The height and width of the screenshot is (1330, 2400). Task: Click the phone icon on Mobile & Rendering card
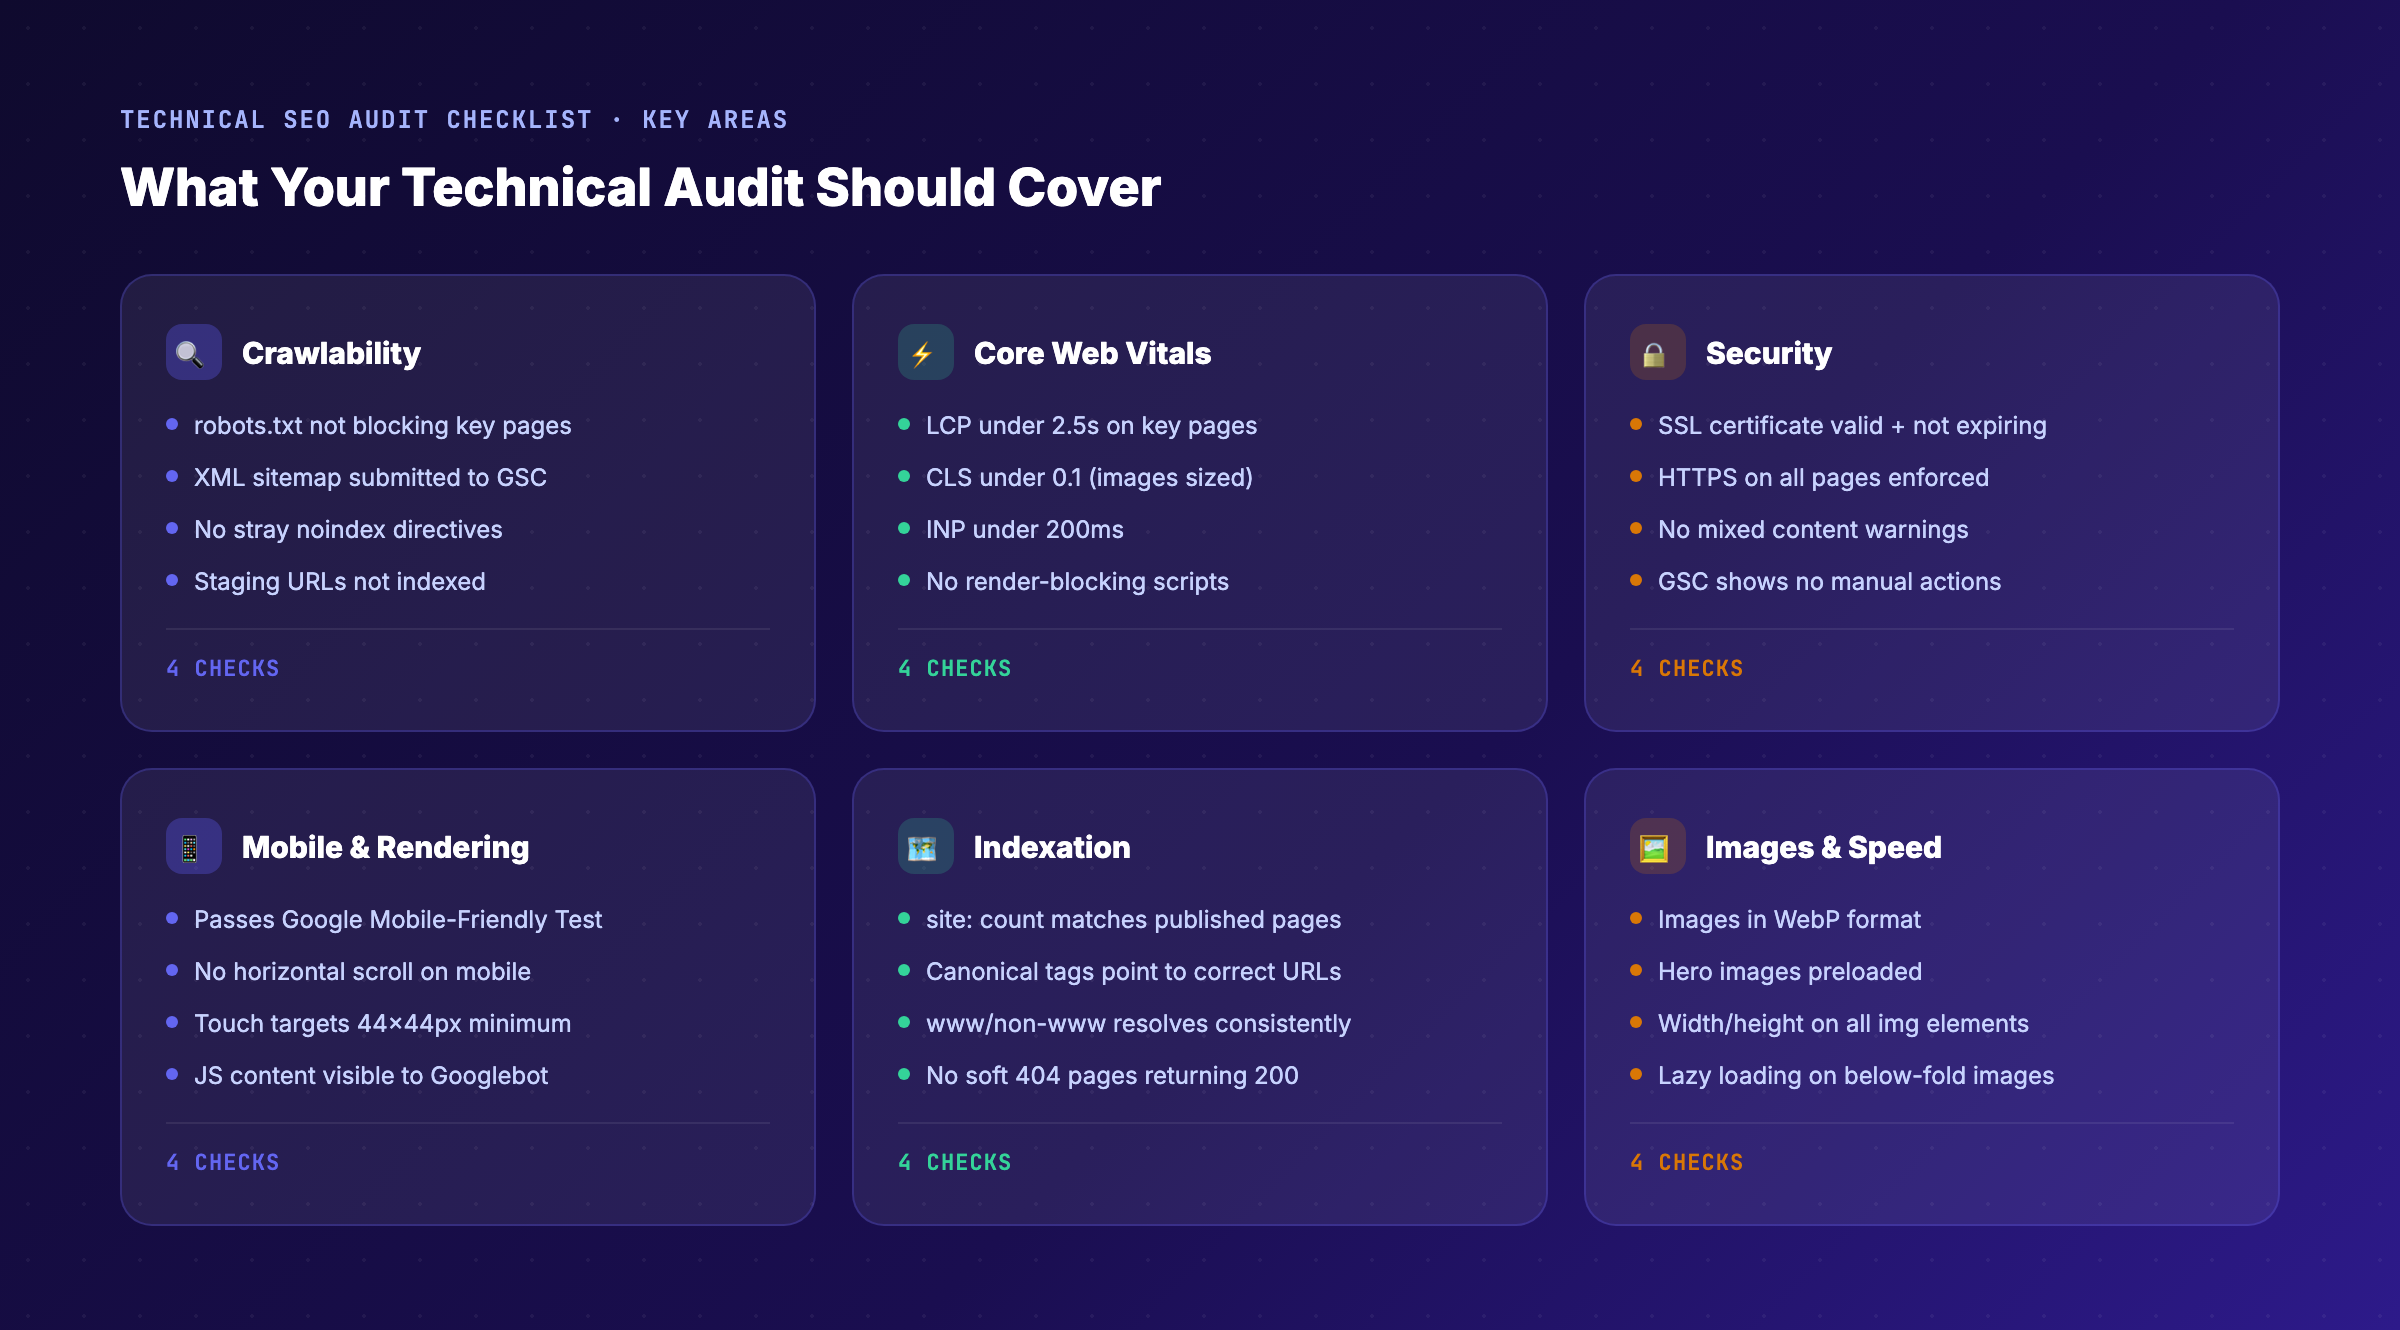193,846
